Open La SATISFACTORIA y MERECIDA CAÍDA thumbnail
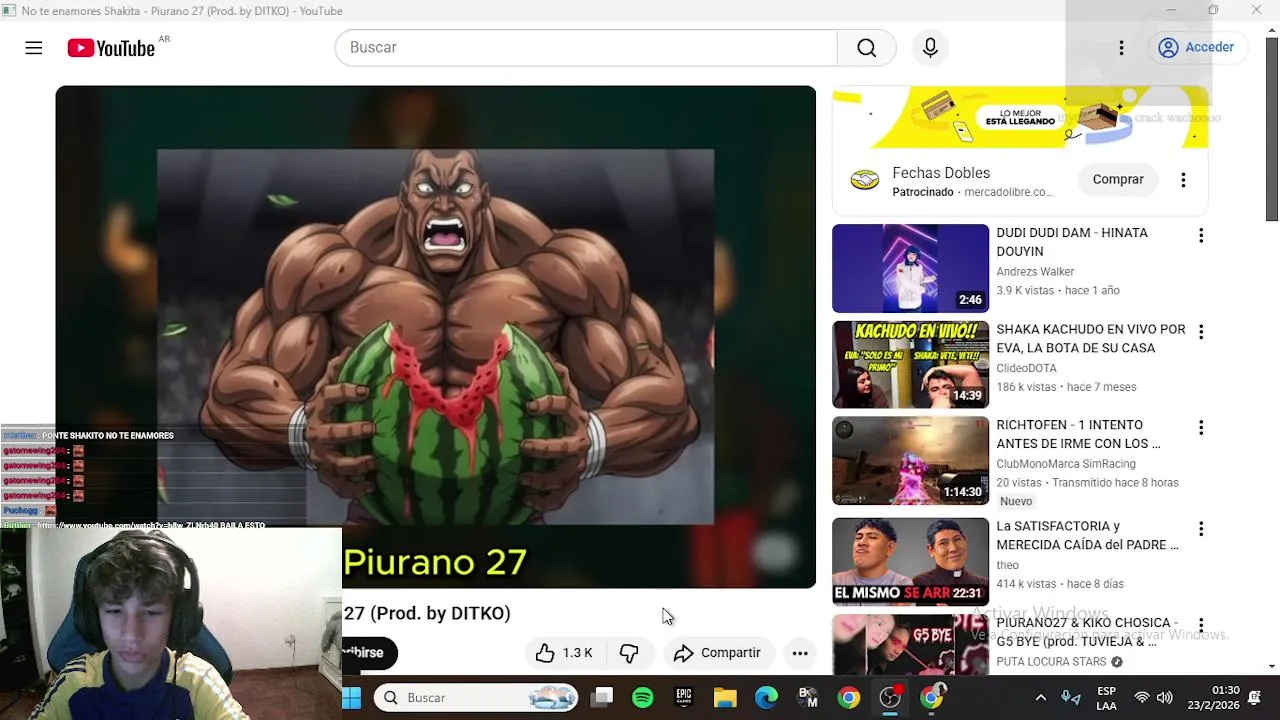Screen dimensions: 1280x720 point(910,562)
